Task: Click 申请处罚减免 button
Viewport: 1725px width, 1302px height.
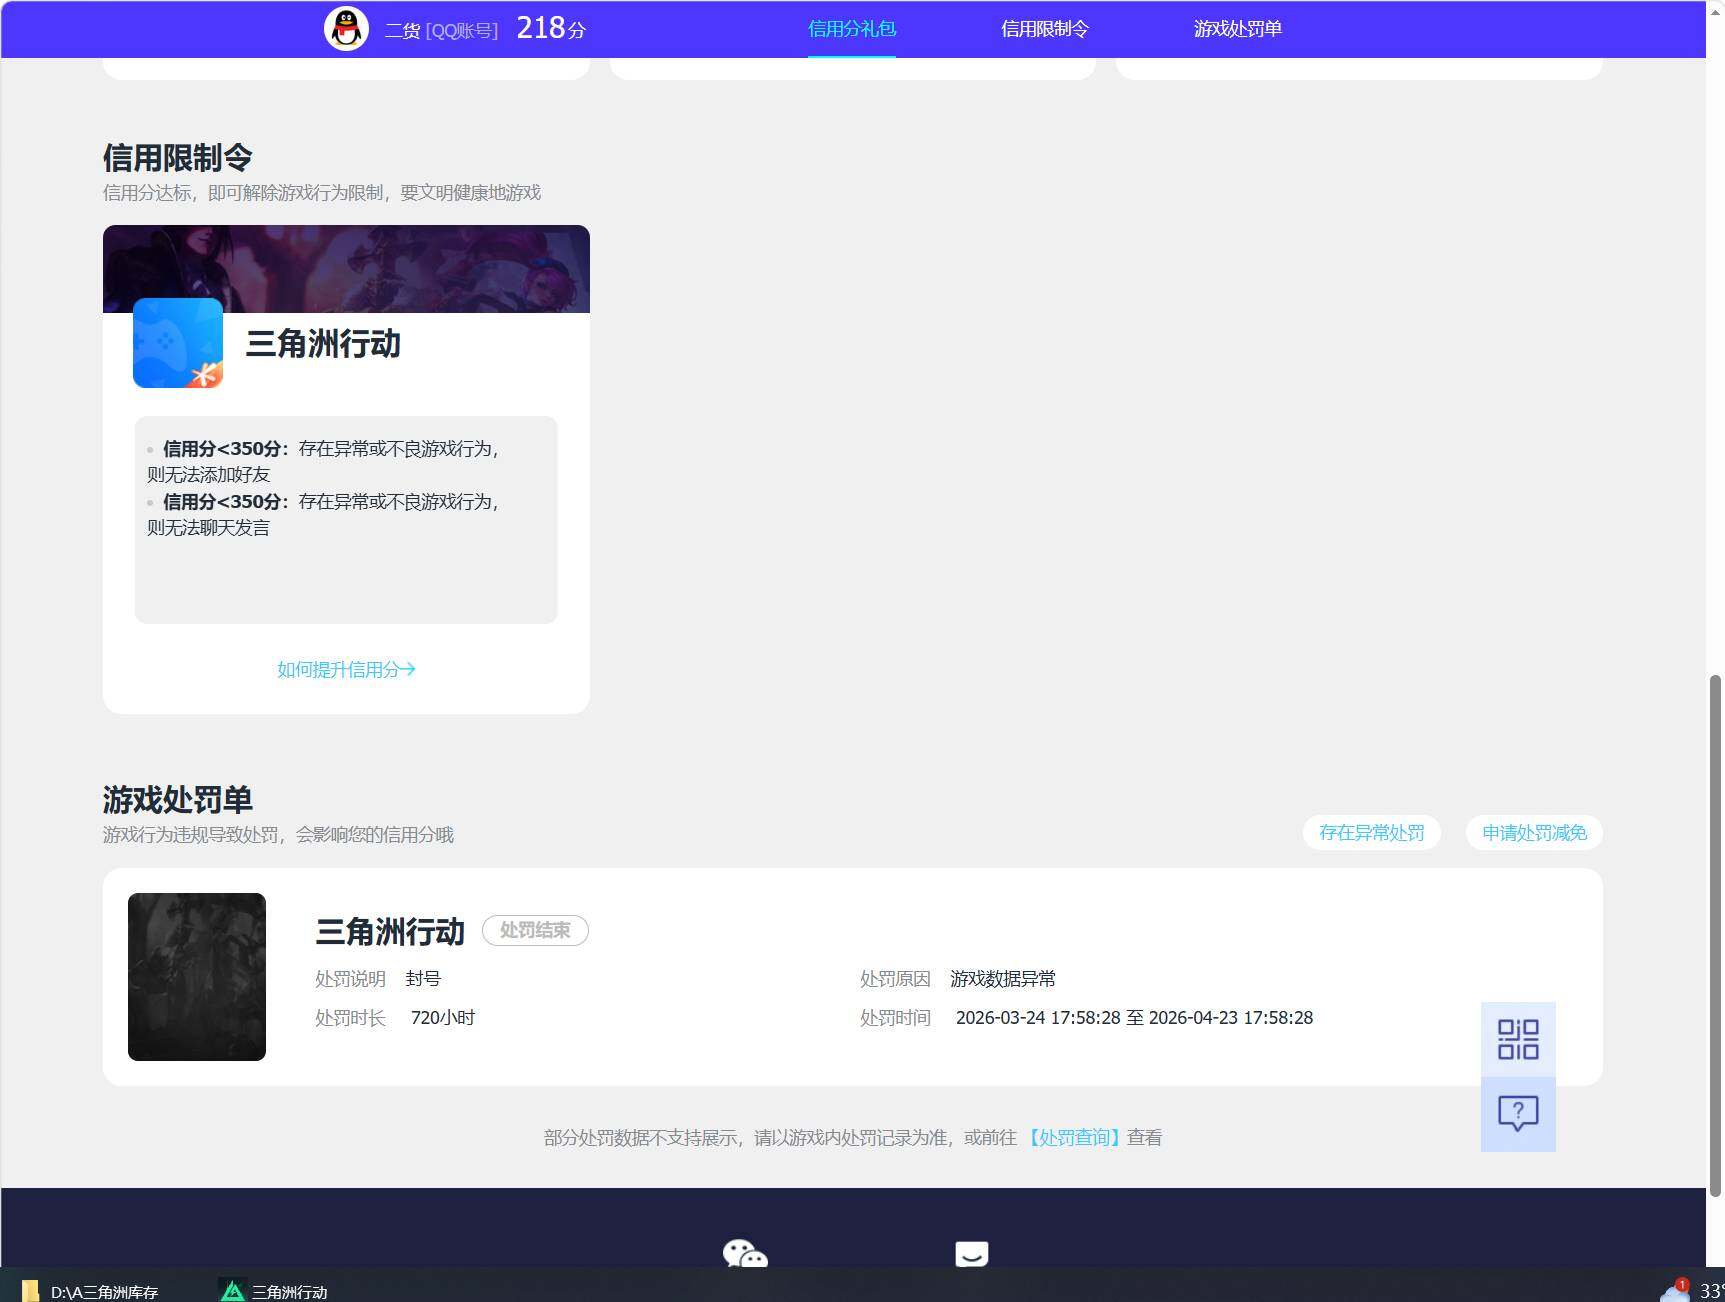Action: (x=1535, y=833)
